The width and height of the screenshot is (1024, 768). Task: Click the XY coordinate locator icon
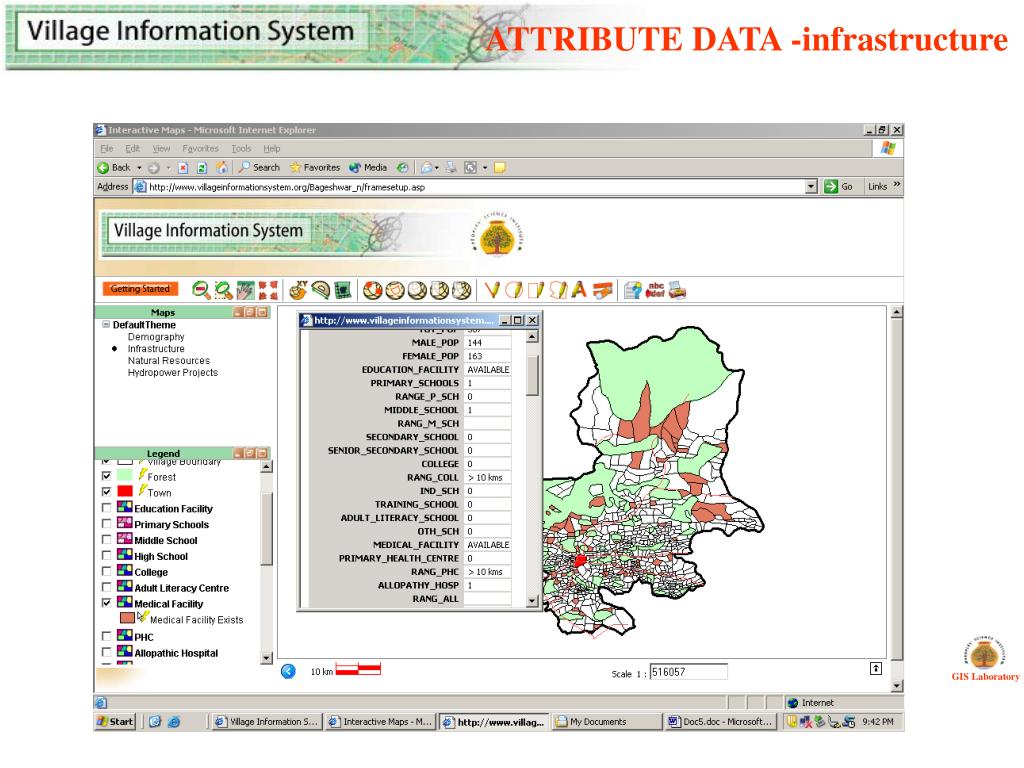click(298, 290)
